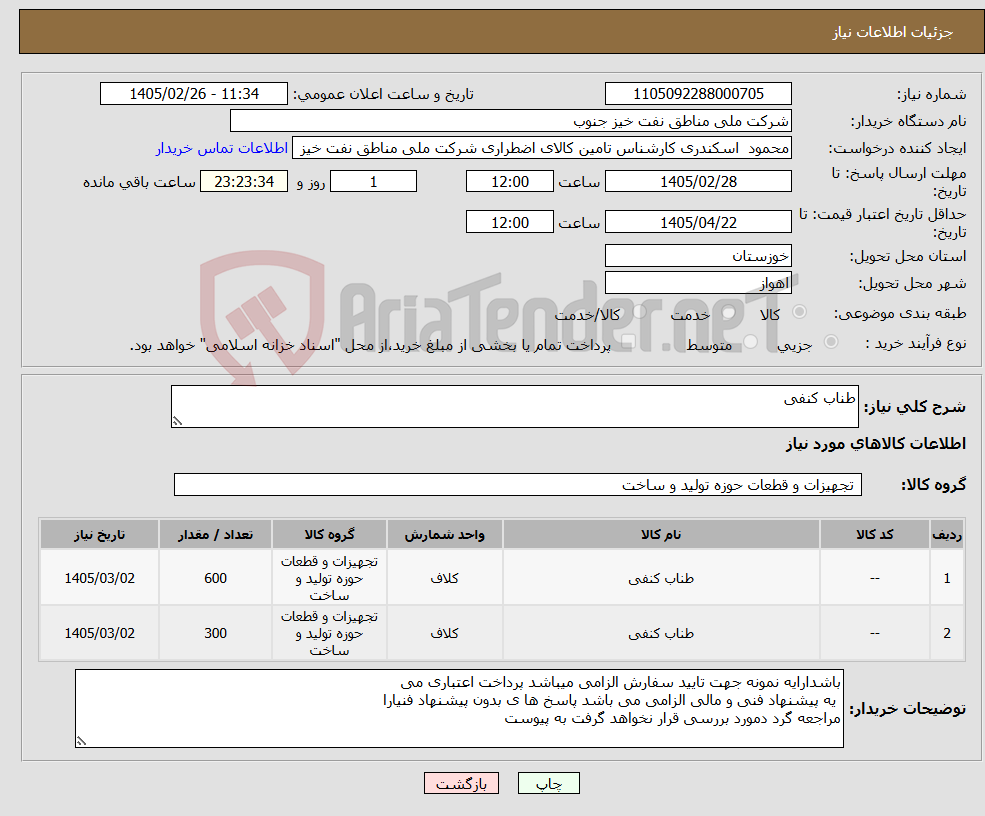Click the طناب کنفی name in row 1
The width and height of the screenshot is (985, 816).
(661, 578)
